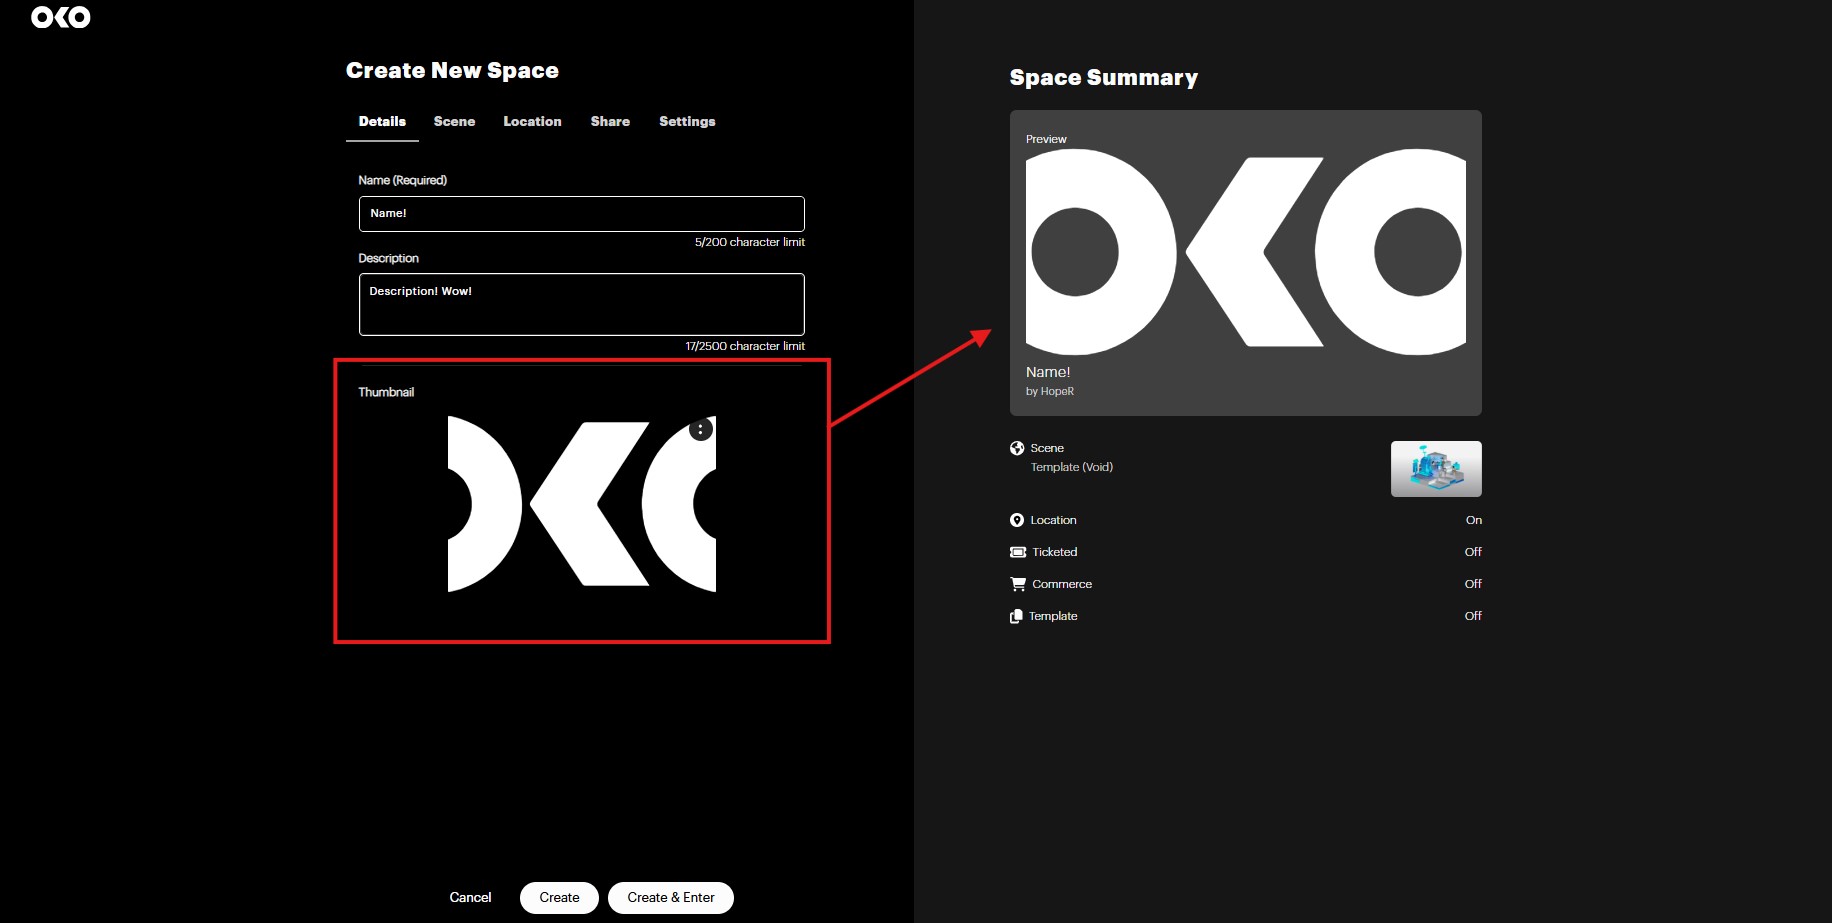This screenshot has height=923, width=1832.
Task: Click inside the Description text box
Action: (581, 304)
